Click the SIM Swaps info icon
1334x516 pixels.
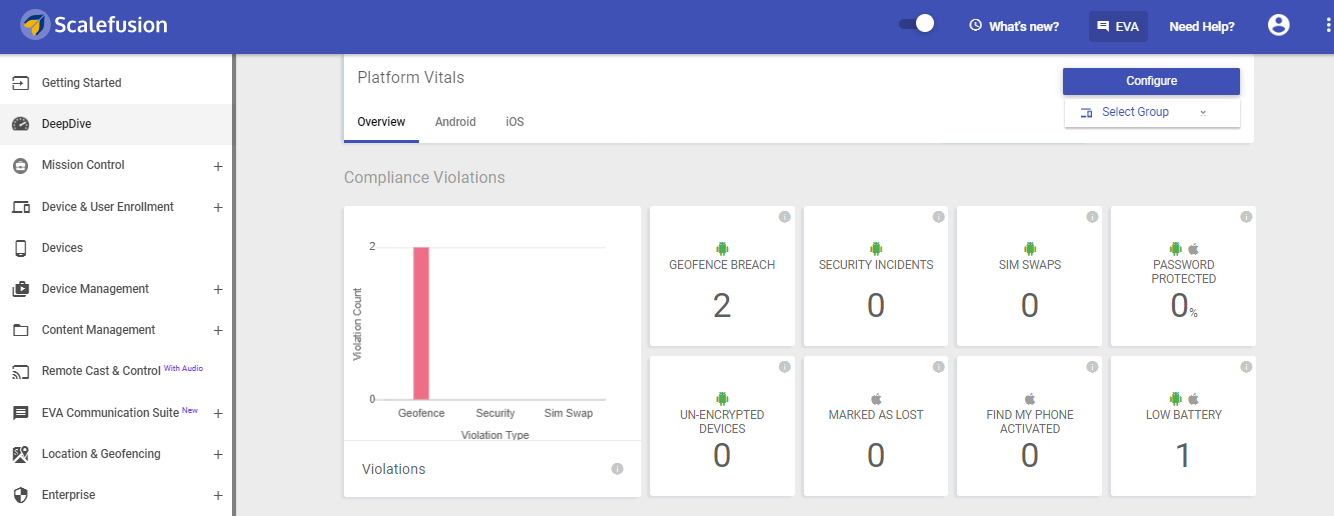[1091, 217]
